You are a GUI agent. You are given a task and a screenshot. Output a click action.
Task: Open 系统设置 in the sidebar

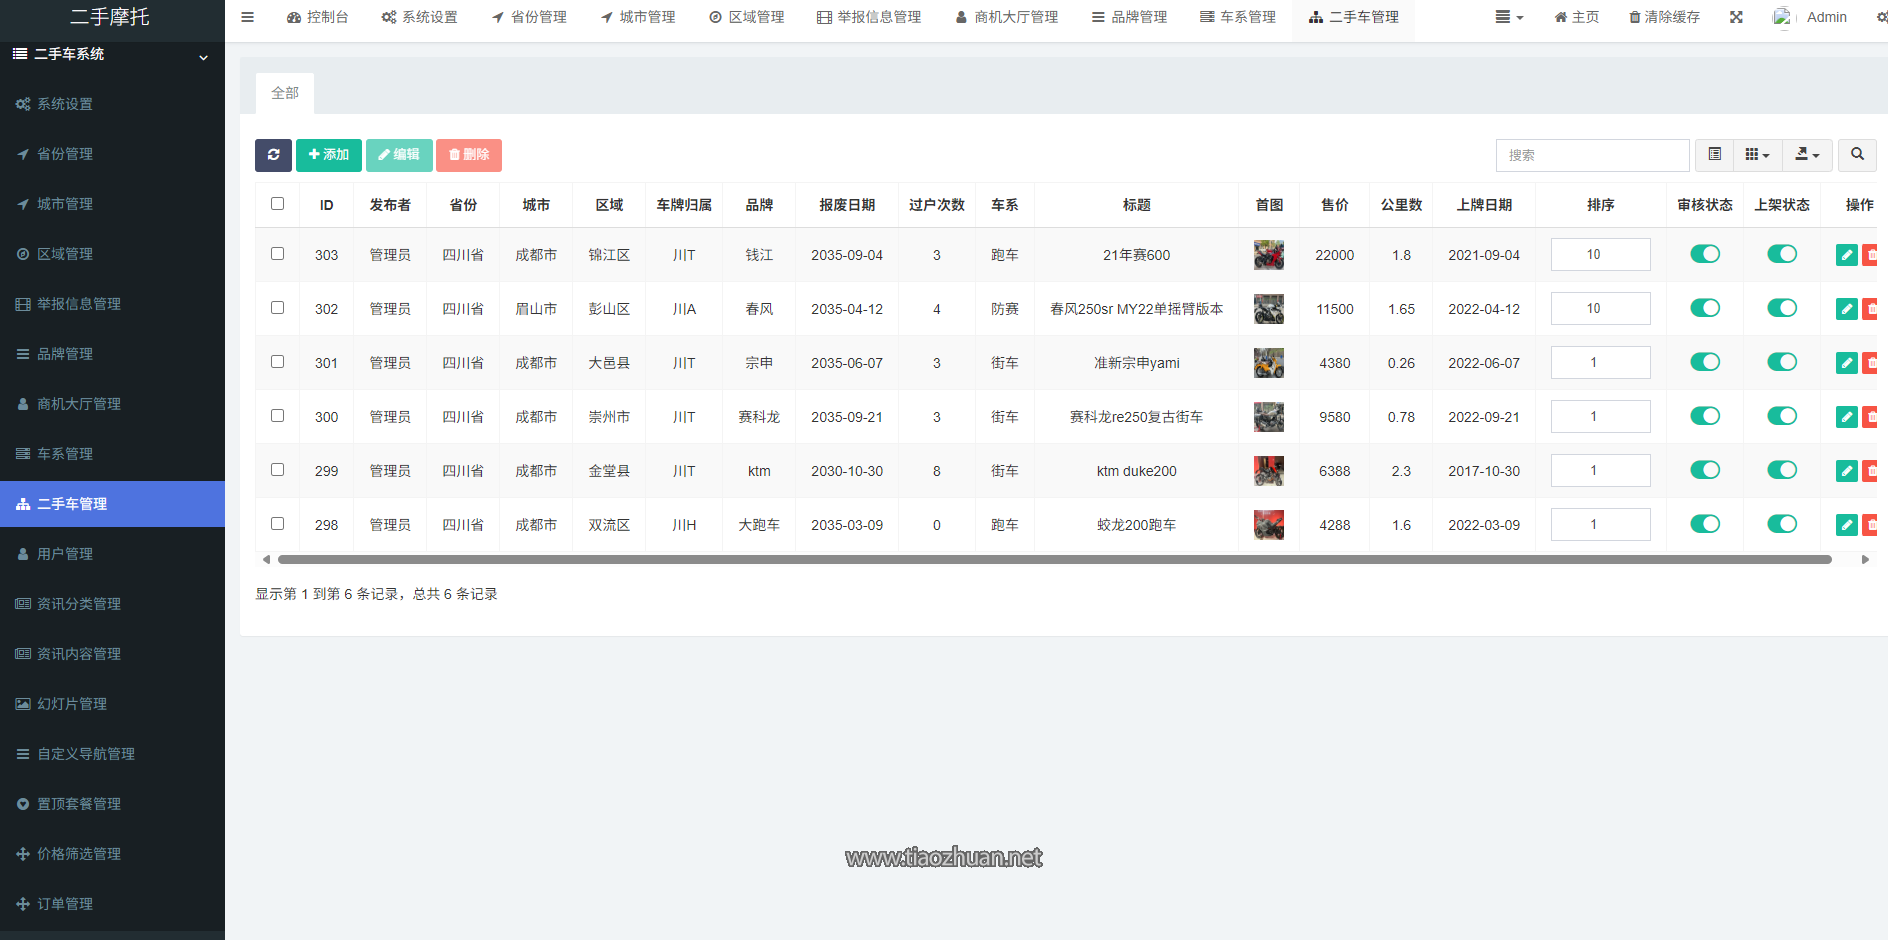(112, 104)
